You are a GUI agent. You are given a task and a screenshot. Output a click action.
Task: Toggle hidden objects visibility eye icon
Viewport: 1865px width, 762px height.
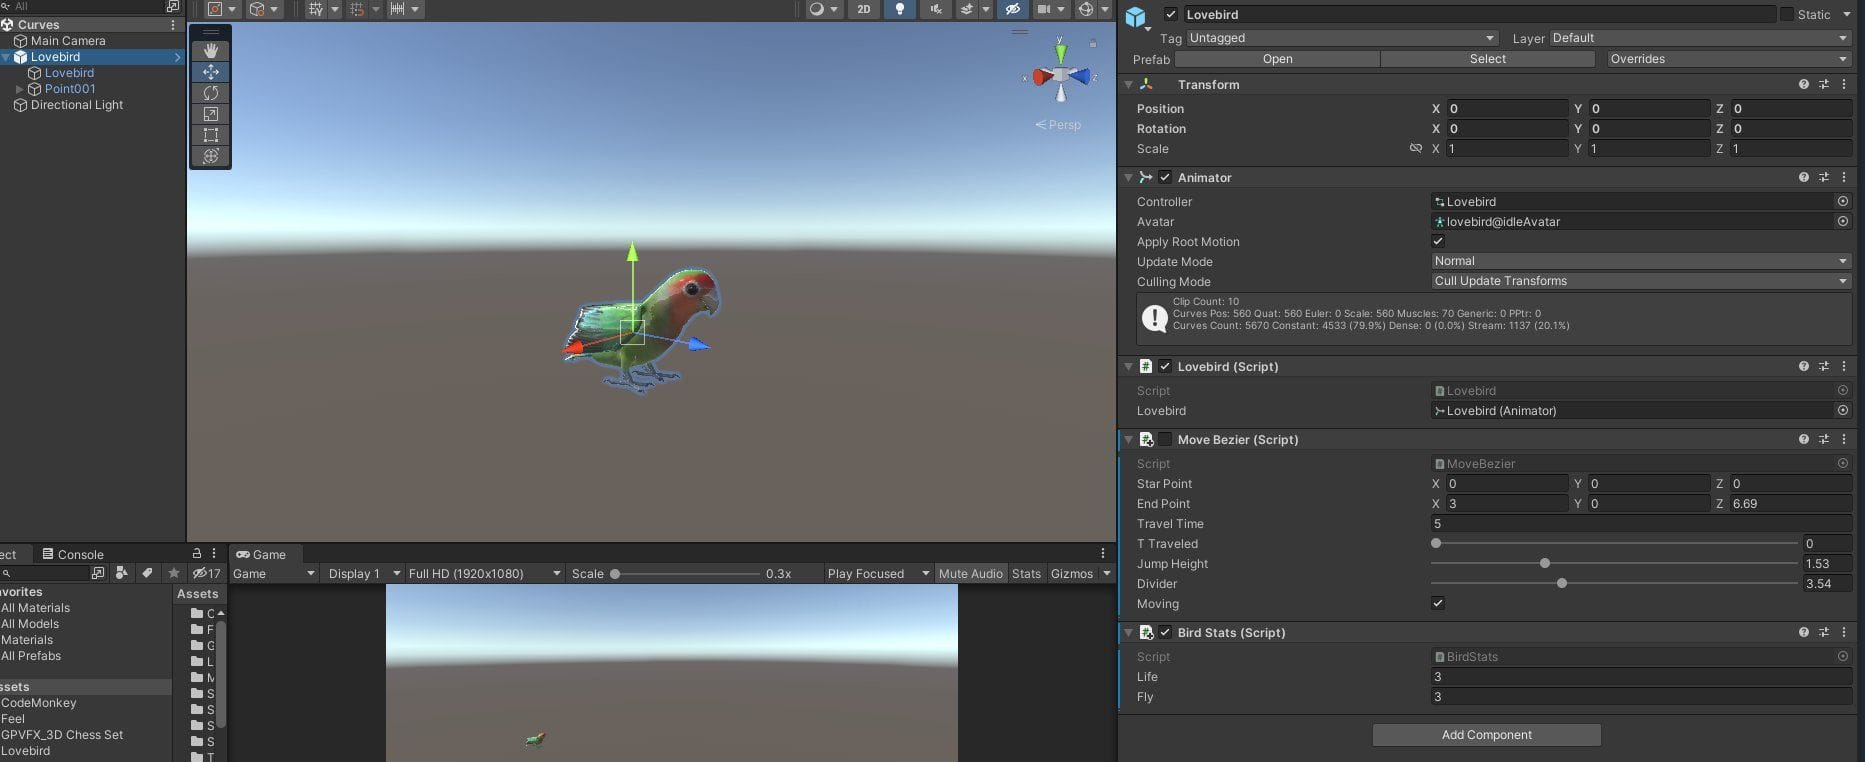1012,9
